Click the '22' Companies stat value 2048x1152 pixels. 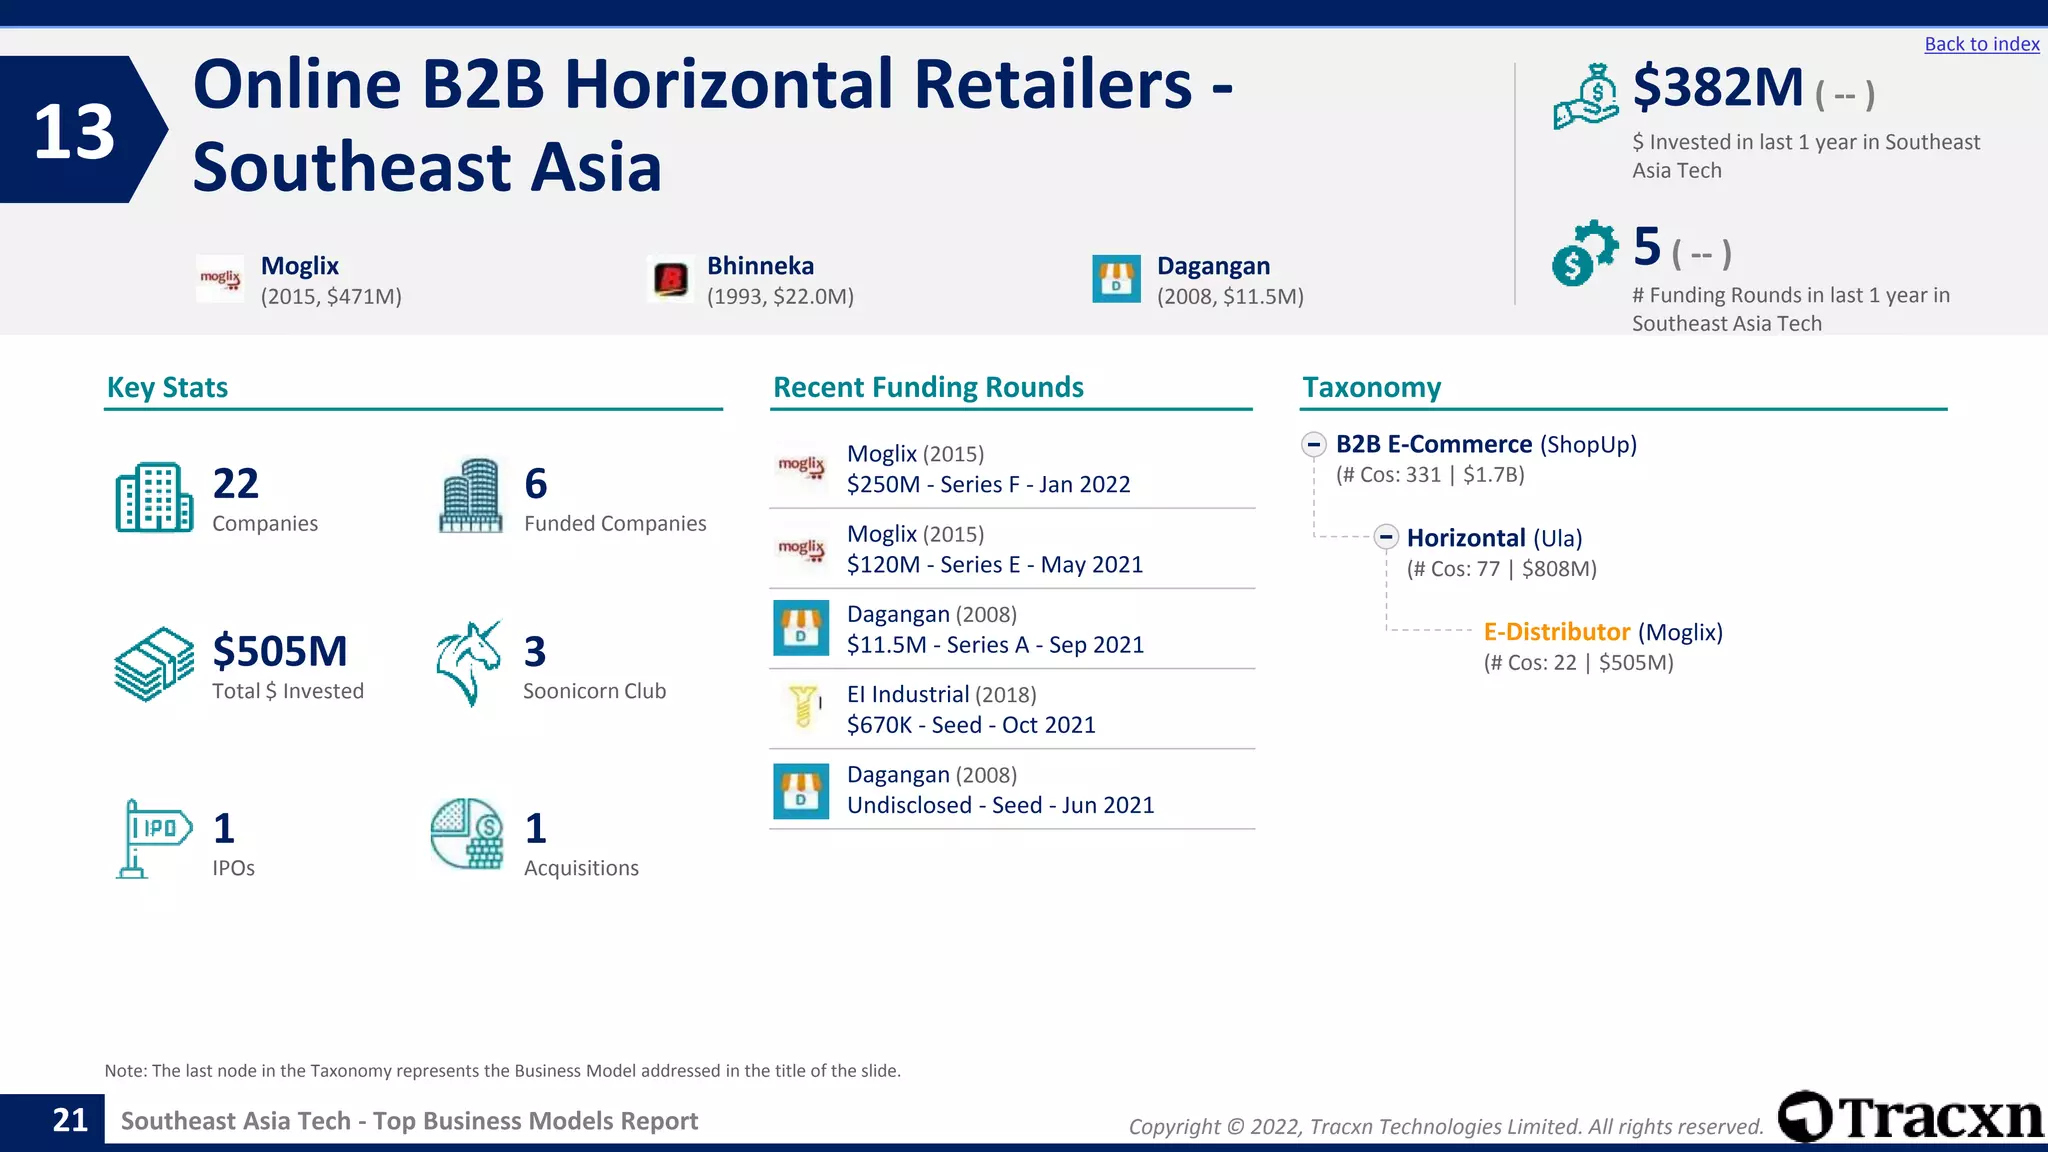[x=236, y=484]
